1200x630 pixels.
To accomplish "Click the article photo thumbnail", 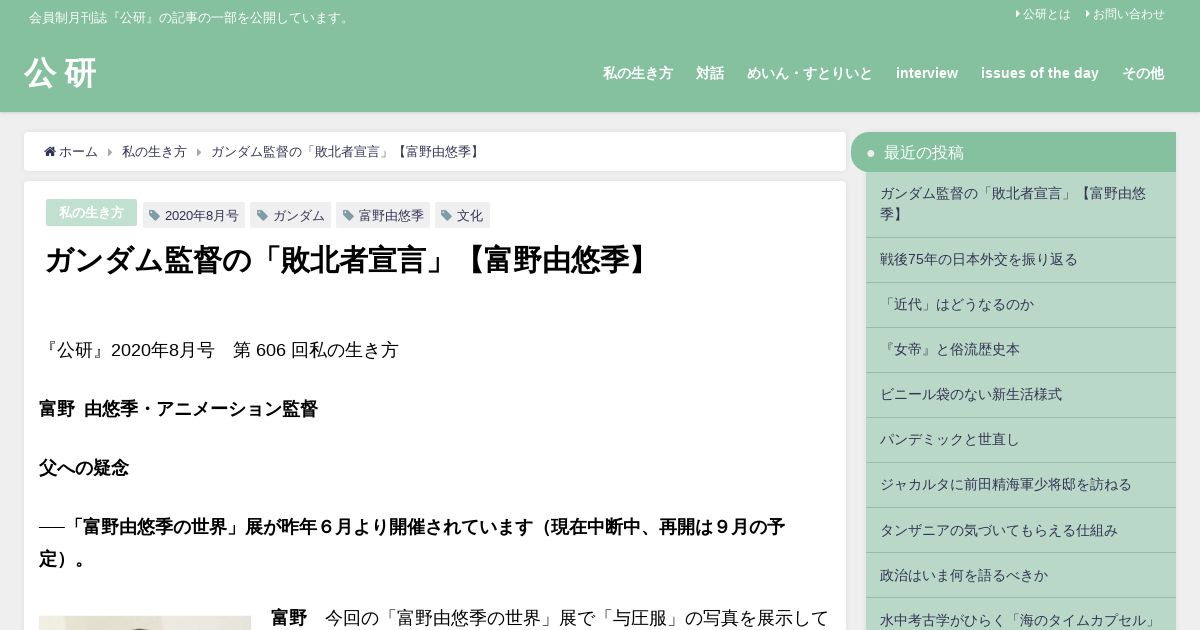I will [x=145, y=623].
